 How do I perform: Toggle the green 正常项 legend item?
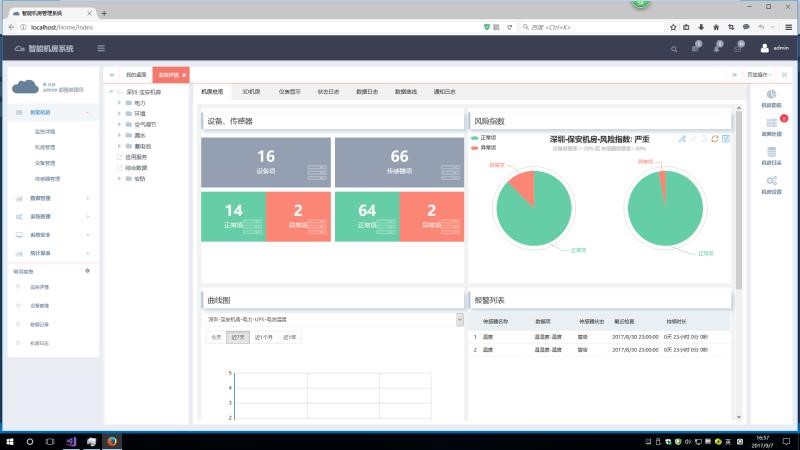[x=487, y=137]
